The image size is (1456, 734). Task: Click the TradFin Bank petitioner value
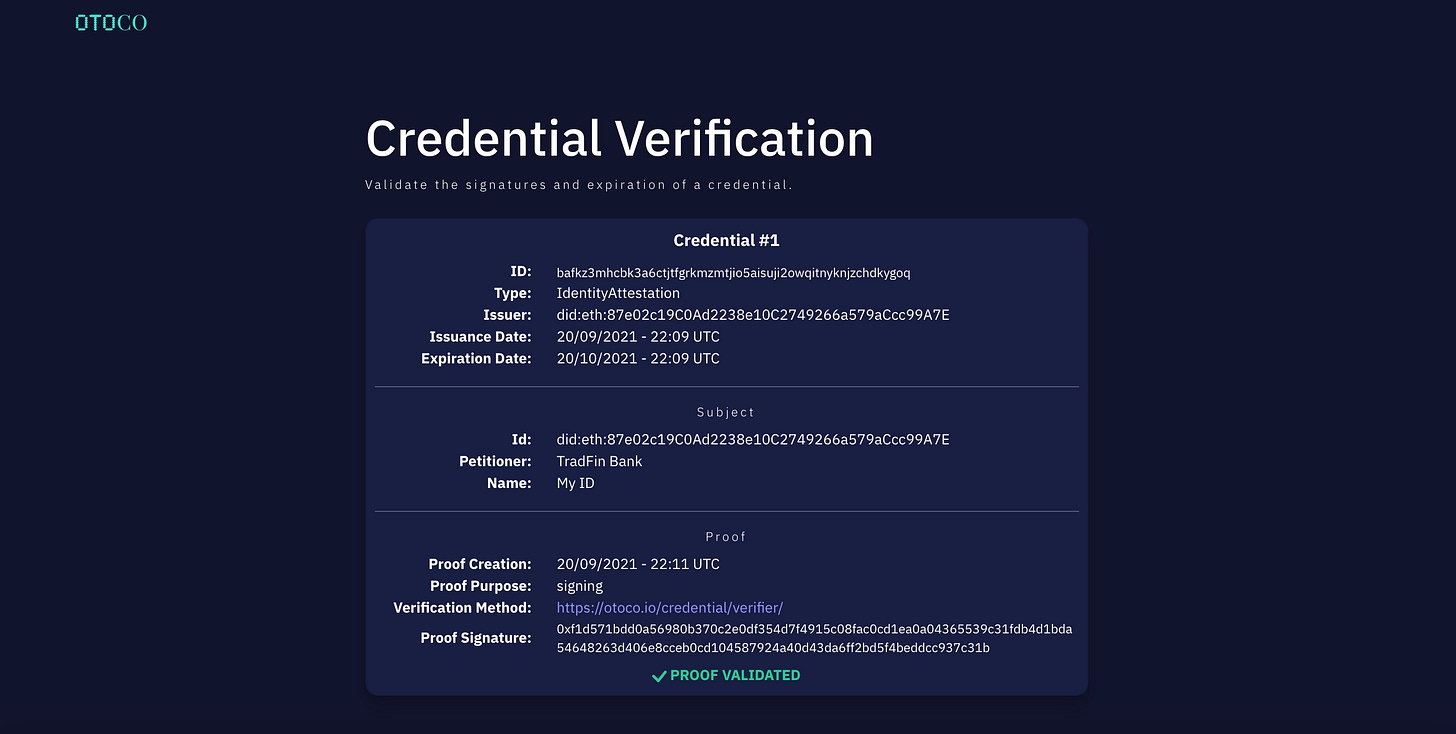coord(599,462)
